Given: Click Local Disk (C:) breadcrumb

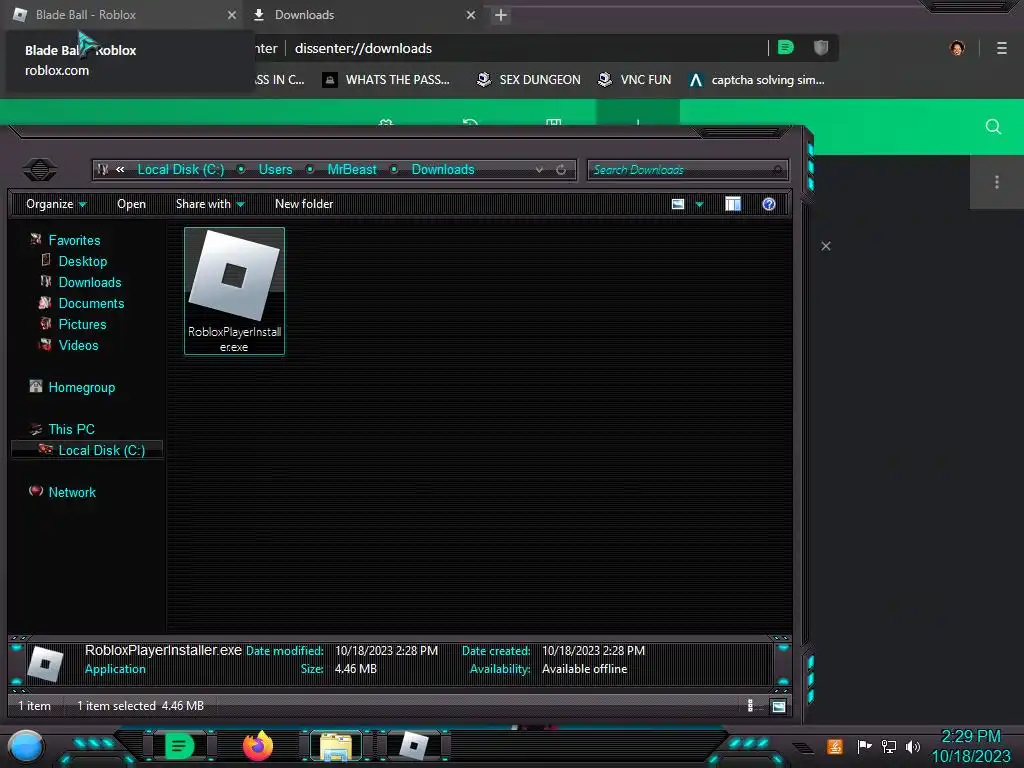Looking at the screenshot, I should (181, 169).
